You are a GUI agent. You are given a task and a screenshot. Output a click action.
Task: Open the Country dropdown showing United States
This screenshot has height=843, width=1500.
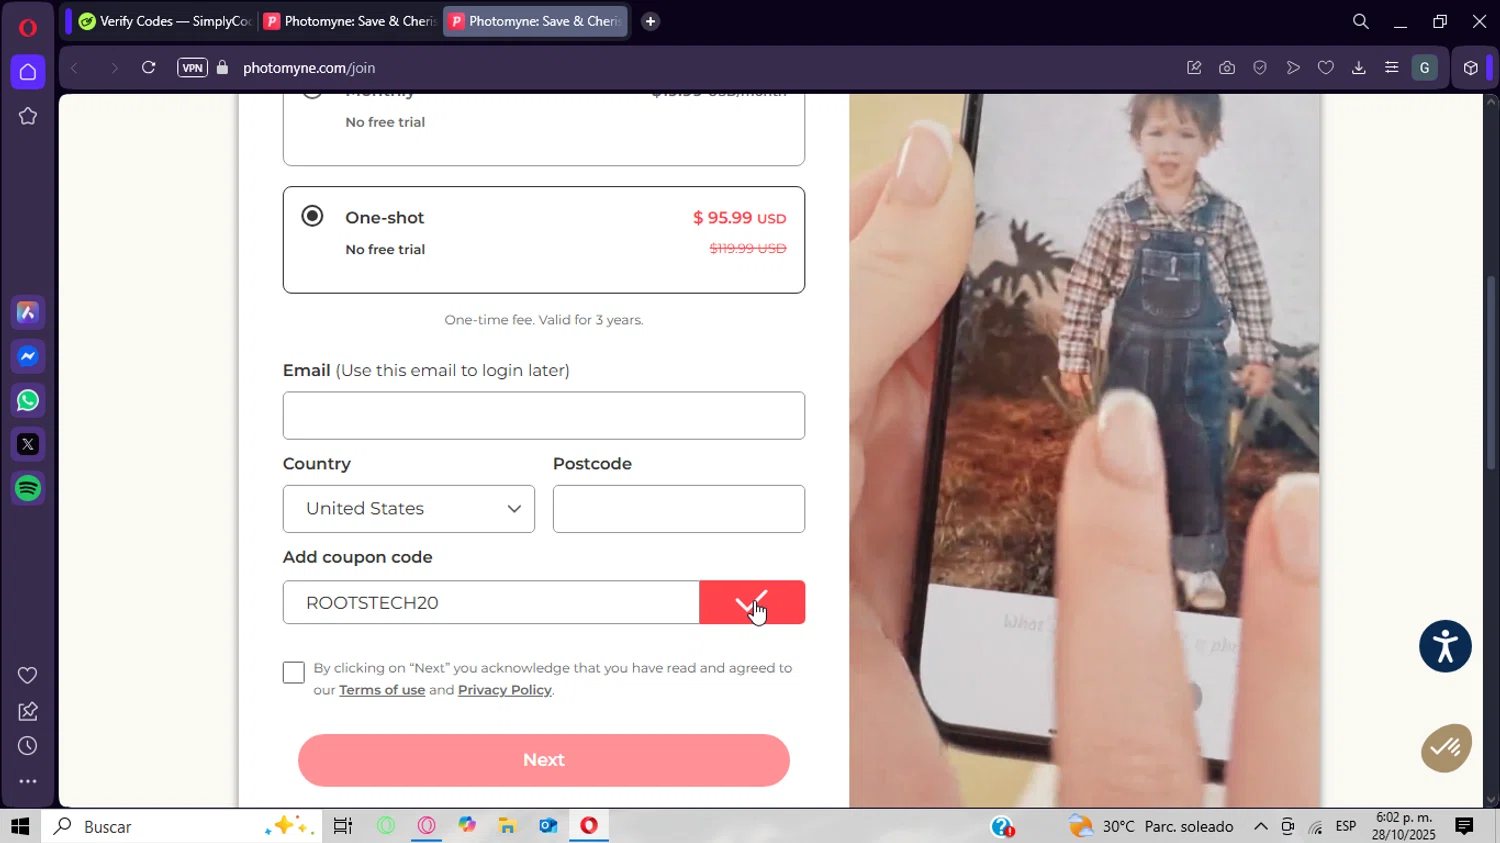(409, 509)
